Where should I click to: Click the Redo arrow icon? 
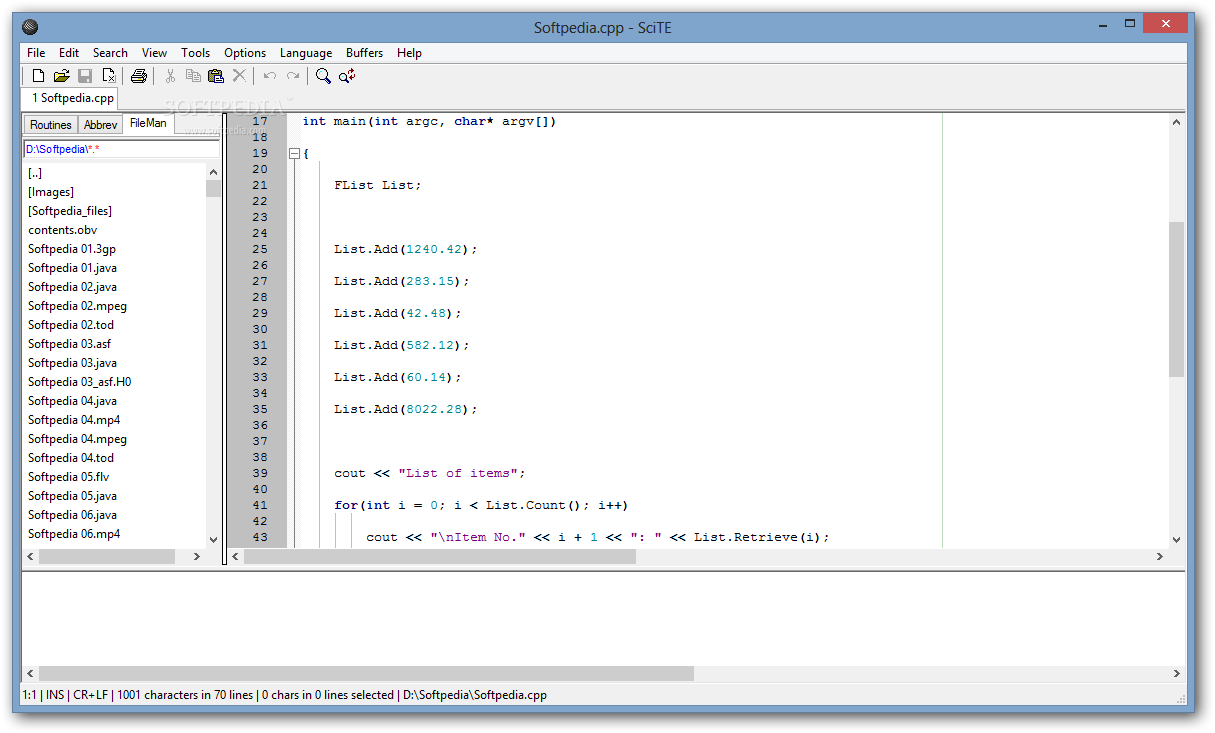pos(293,76)
